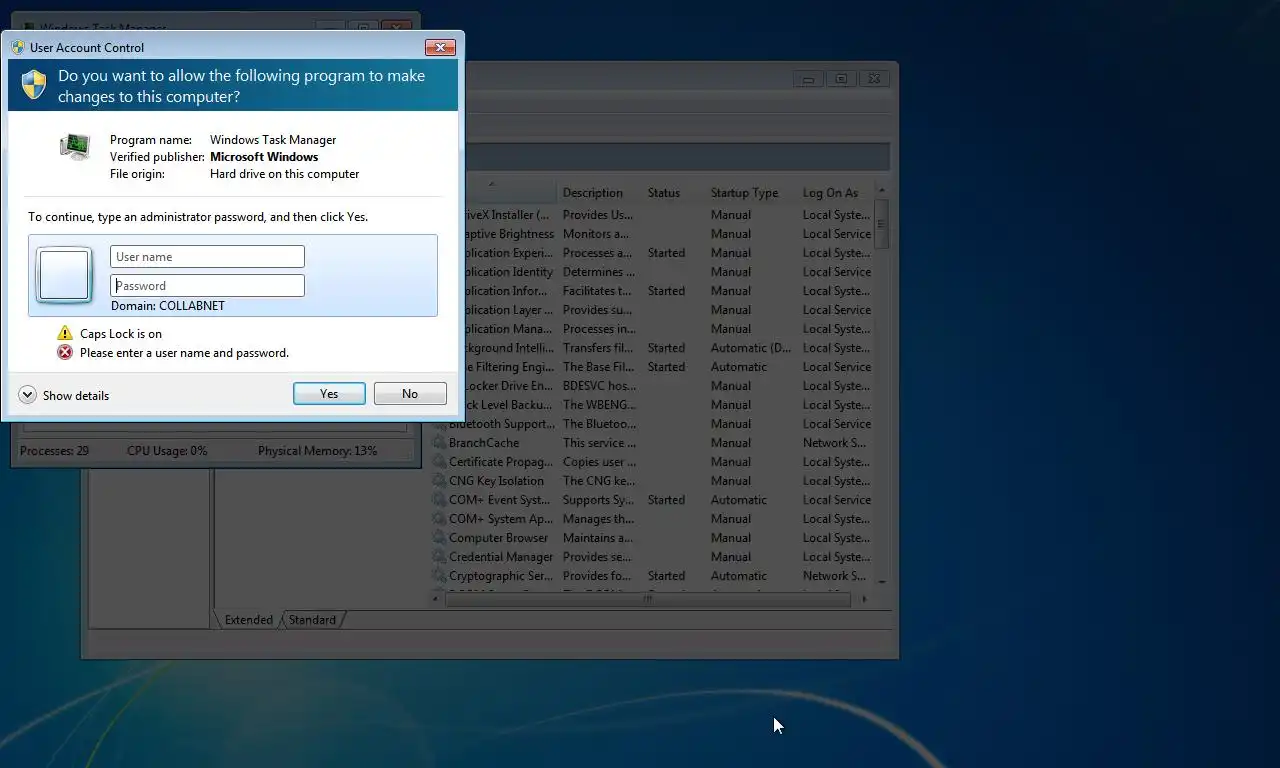Select the Computer Browser service name
The width and height of the screenshot is (1280, 768).
pyautogui.click(x=498, y=538)
